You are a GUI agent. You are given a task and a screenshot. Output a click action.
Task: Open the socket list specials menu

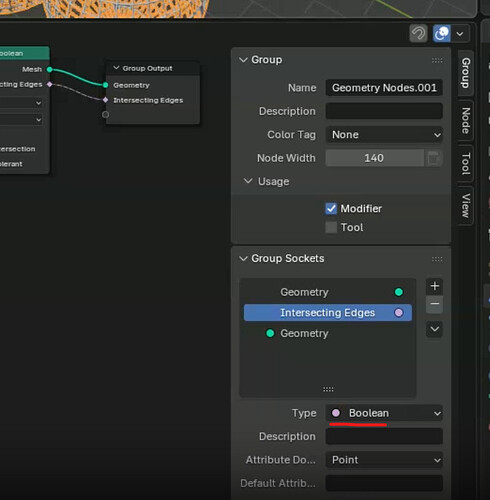(x=434, y=329)
